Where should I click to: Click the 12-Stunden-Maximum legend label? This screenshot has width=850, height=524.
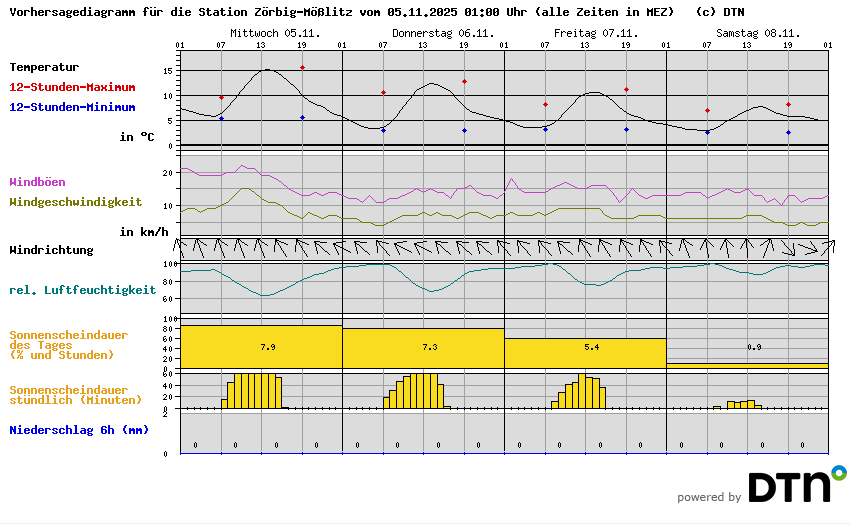[72, 87]
